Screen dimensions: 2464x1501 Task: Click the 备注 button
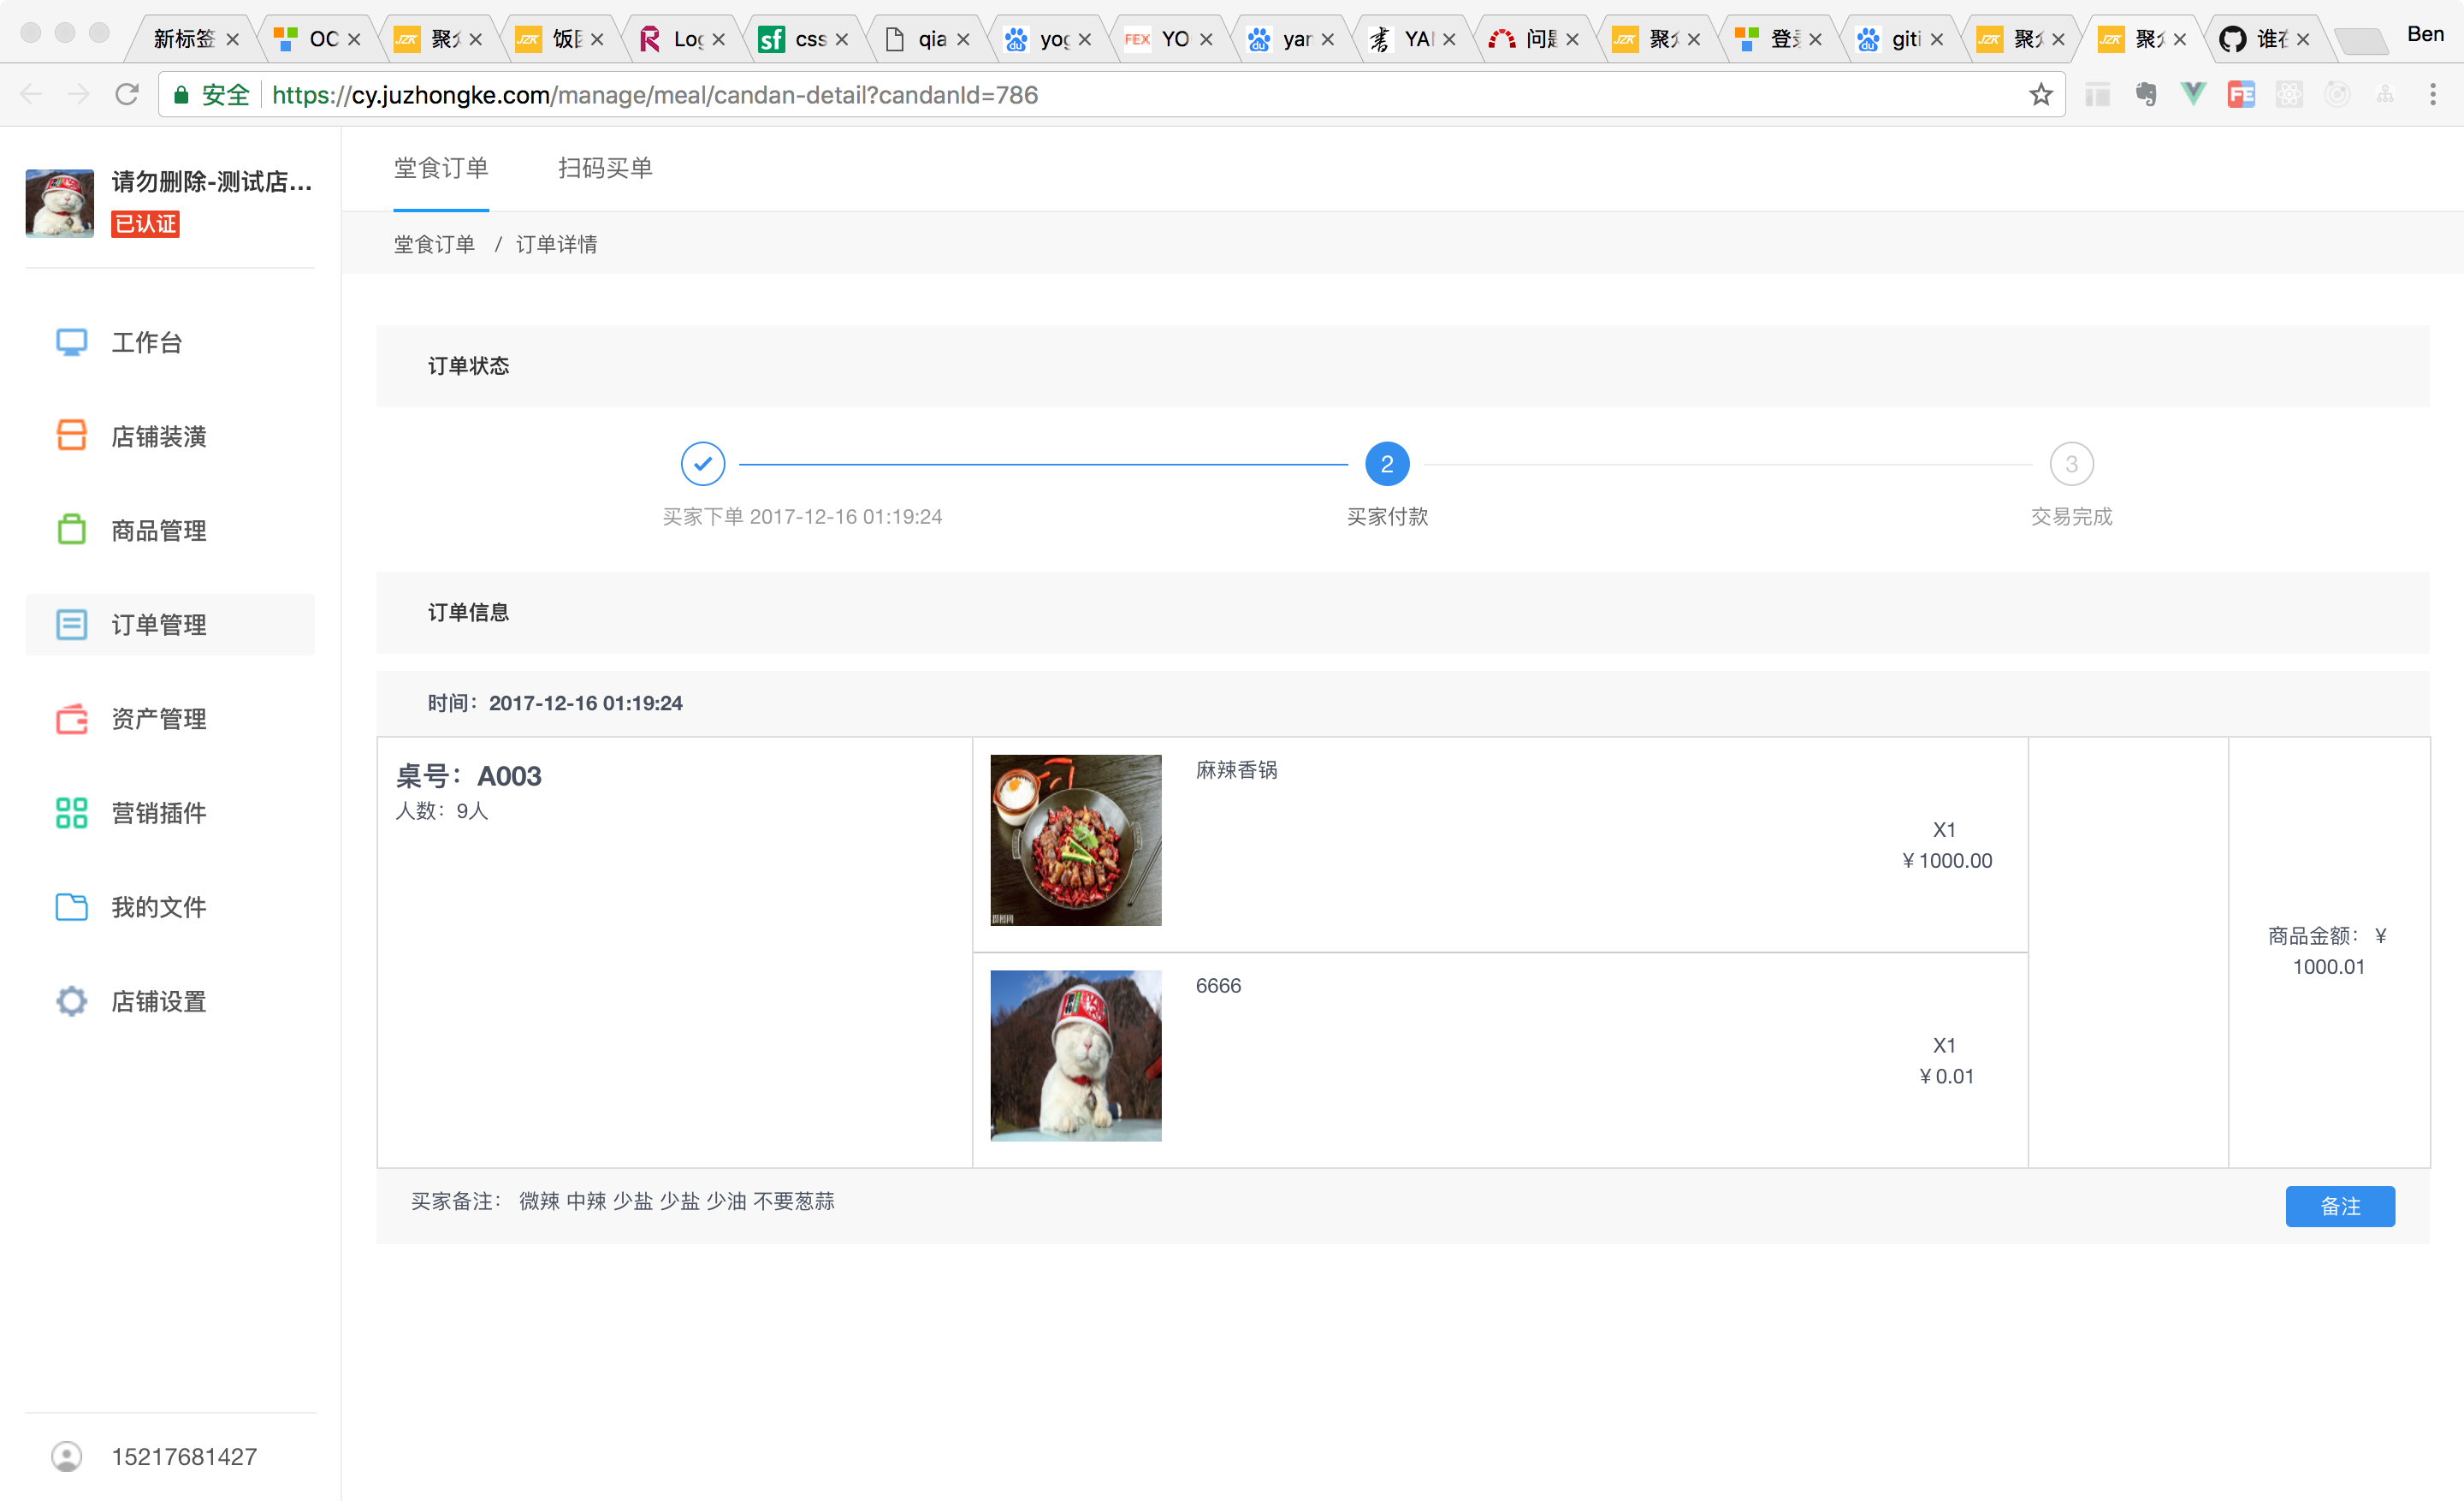(x=2340, y=1206)
